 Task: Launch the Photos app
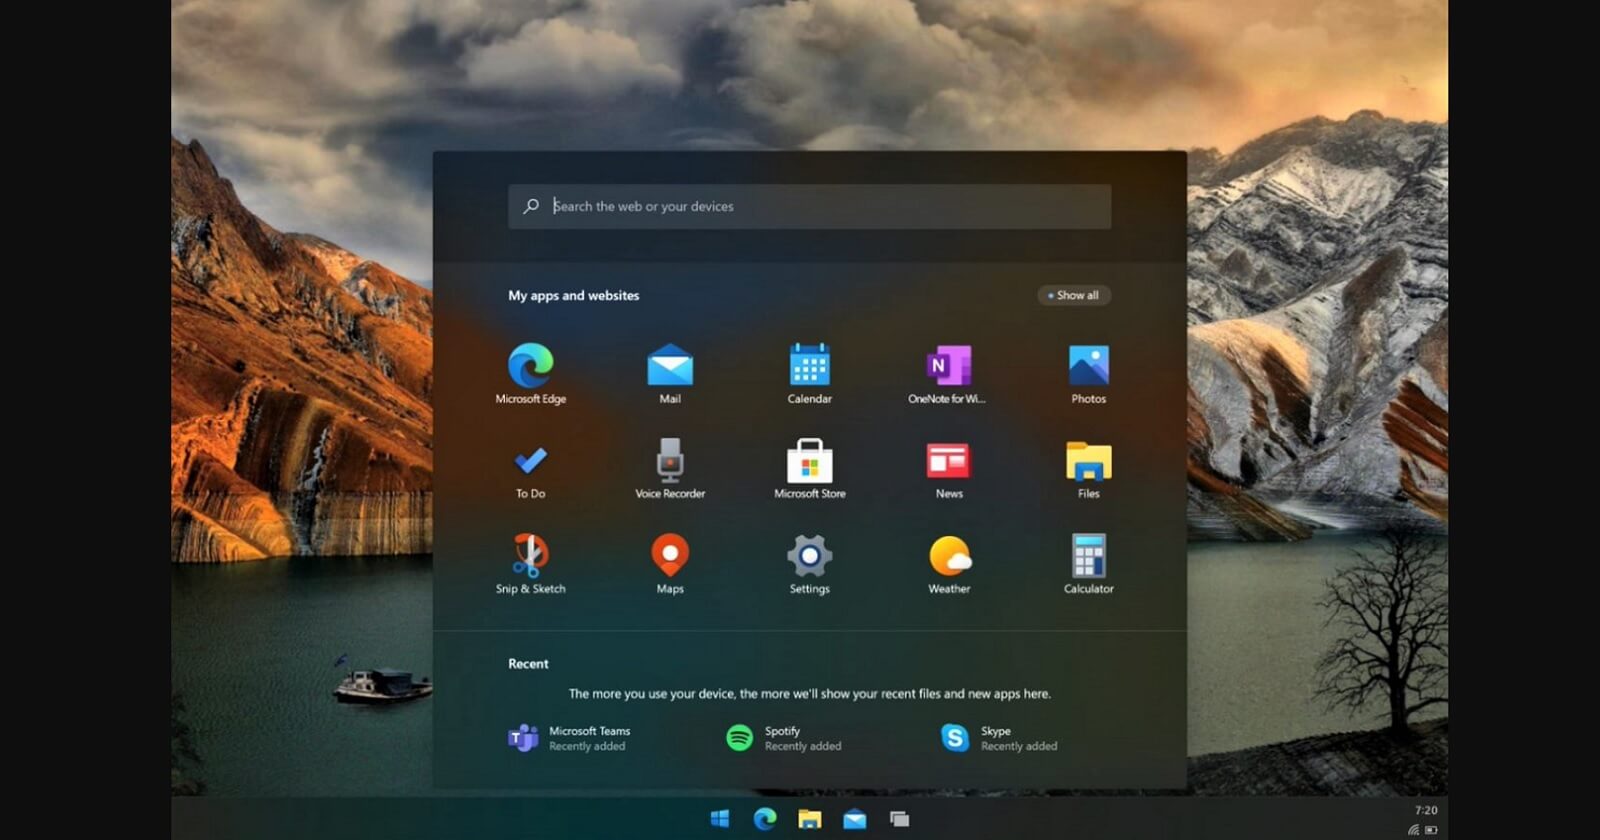[x=1088, y=372]
